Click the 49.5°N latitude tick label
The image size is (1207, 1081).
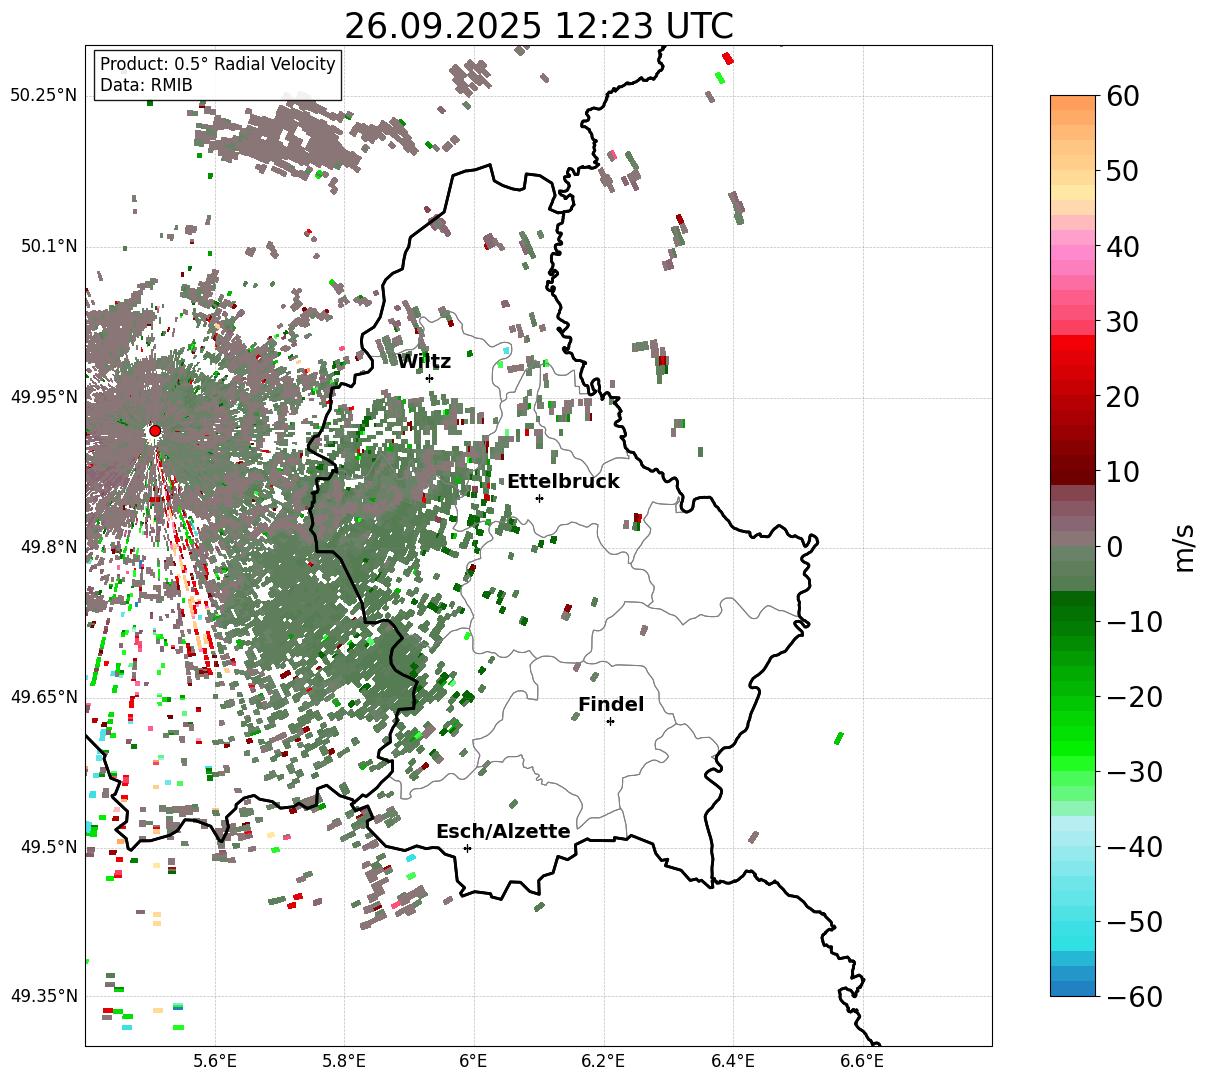tap(48, 847)
